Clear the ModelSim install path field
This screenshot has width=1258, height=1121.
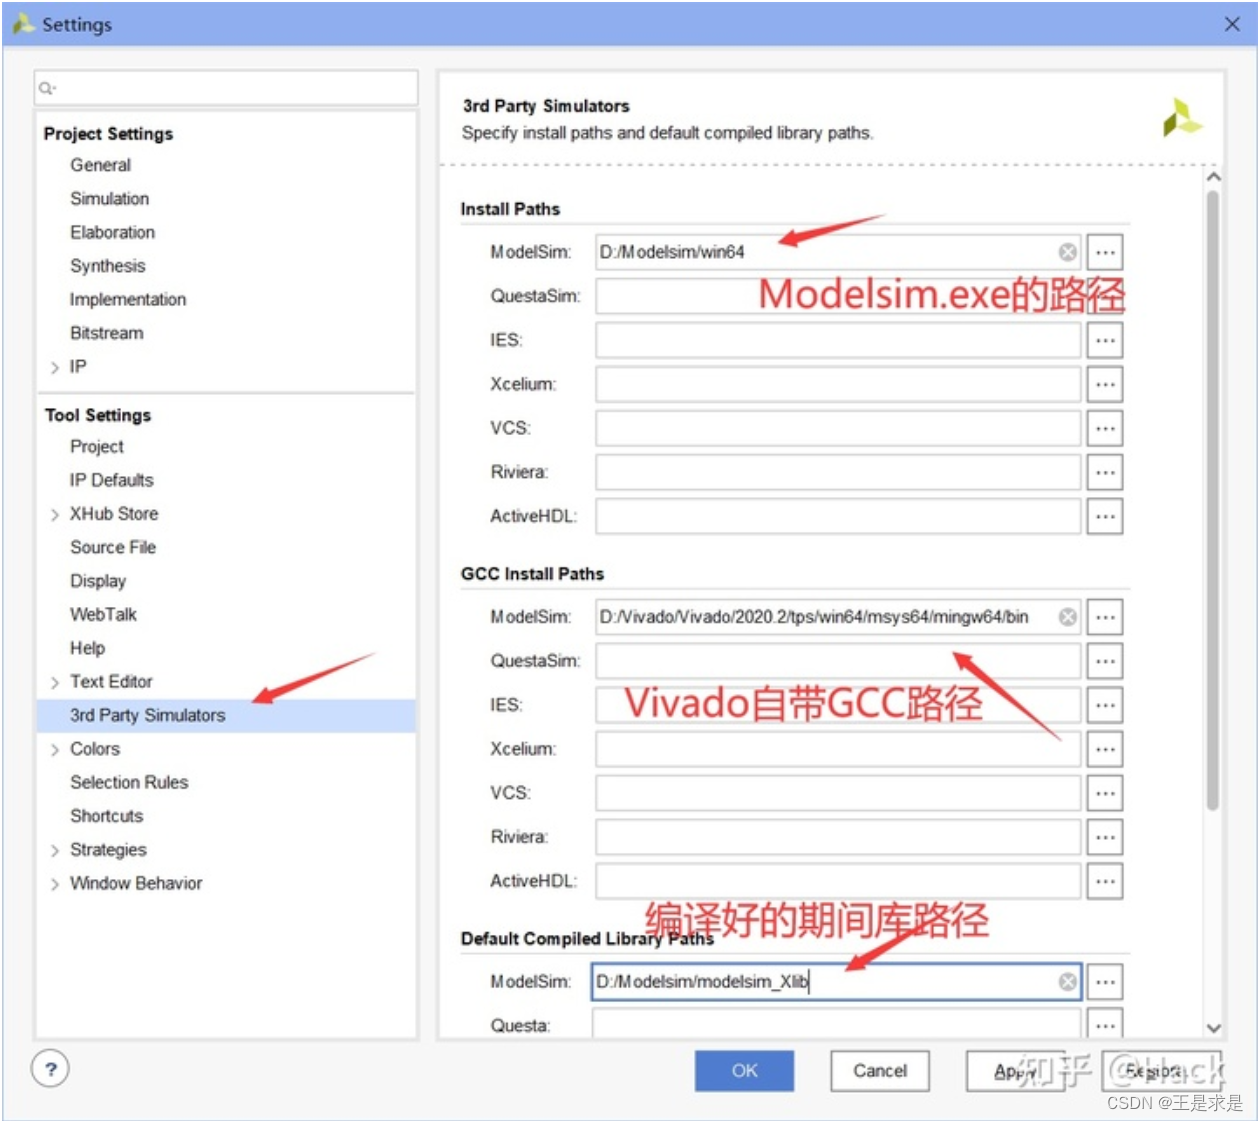click(1068, 252)
